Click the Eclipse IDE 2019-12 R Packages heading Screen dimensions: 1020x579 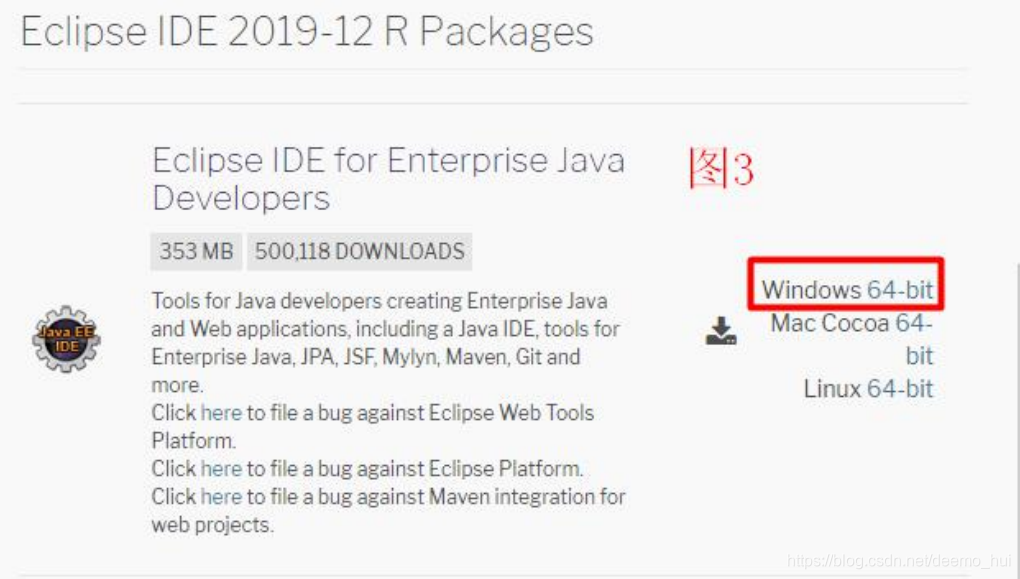[307, 31]
